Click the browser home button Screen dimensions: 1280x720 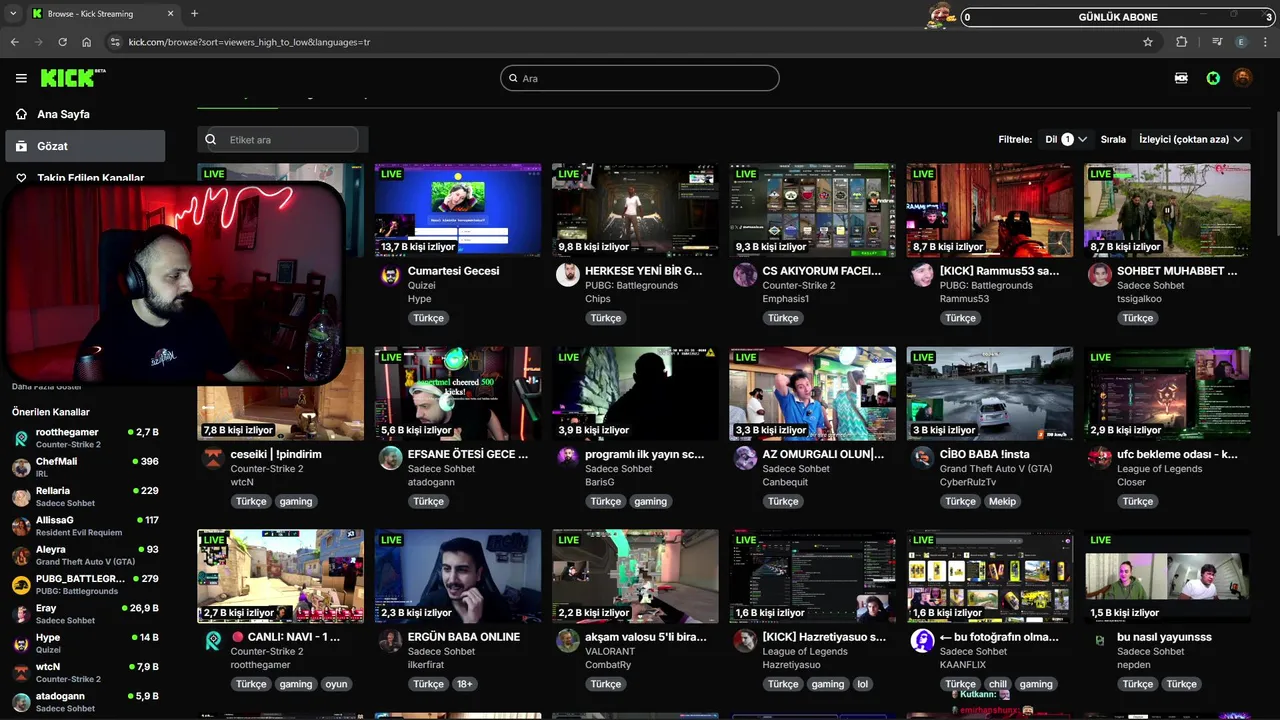(86, 42)
